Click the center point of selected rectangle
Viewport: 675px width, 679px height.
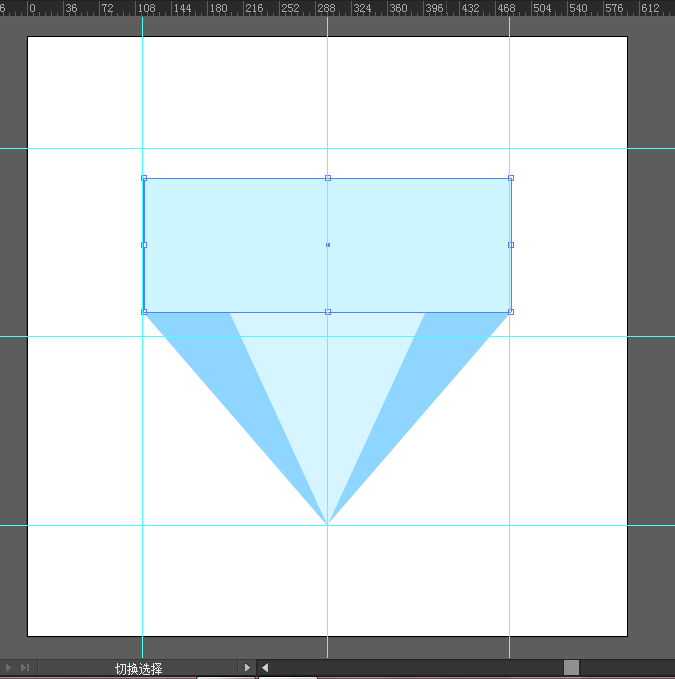328,245
